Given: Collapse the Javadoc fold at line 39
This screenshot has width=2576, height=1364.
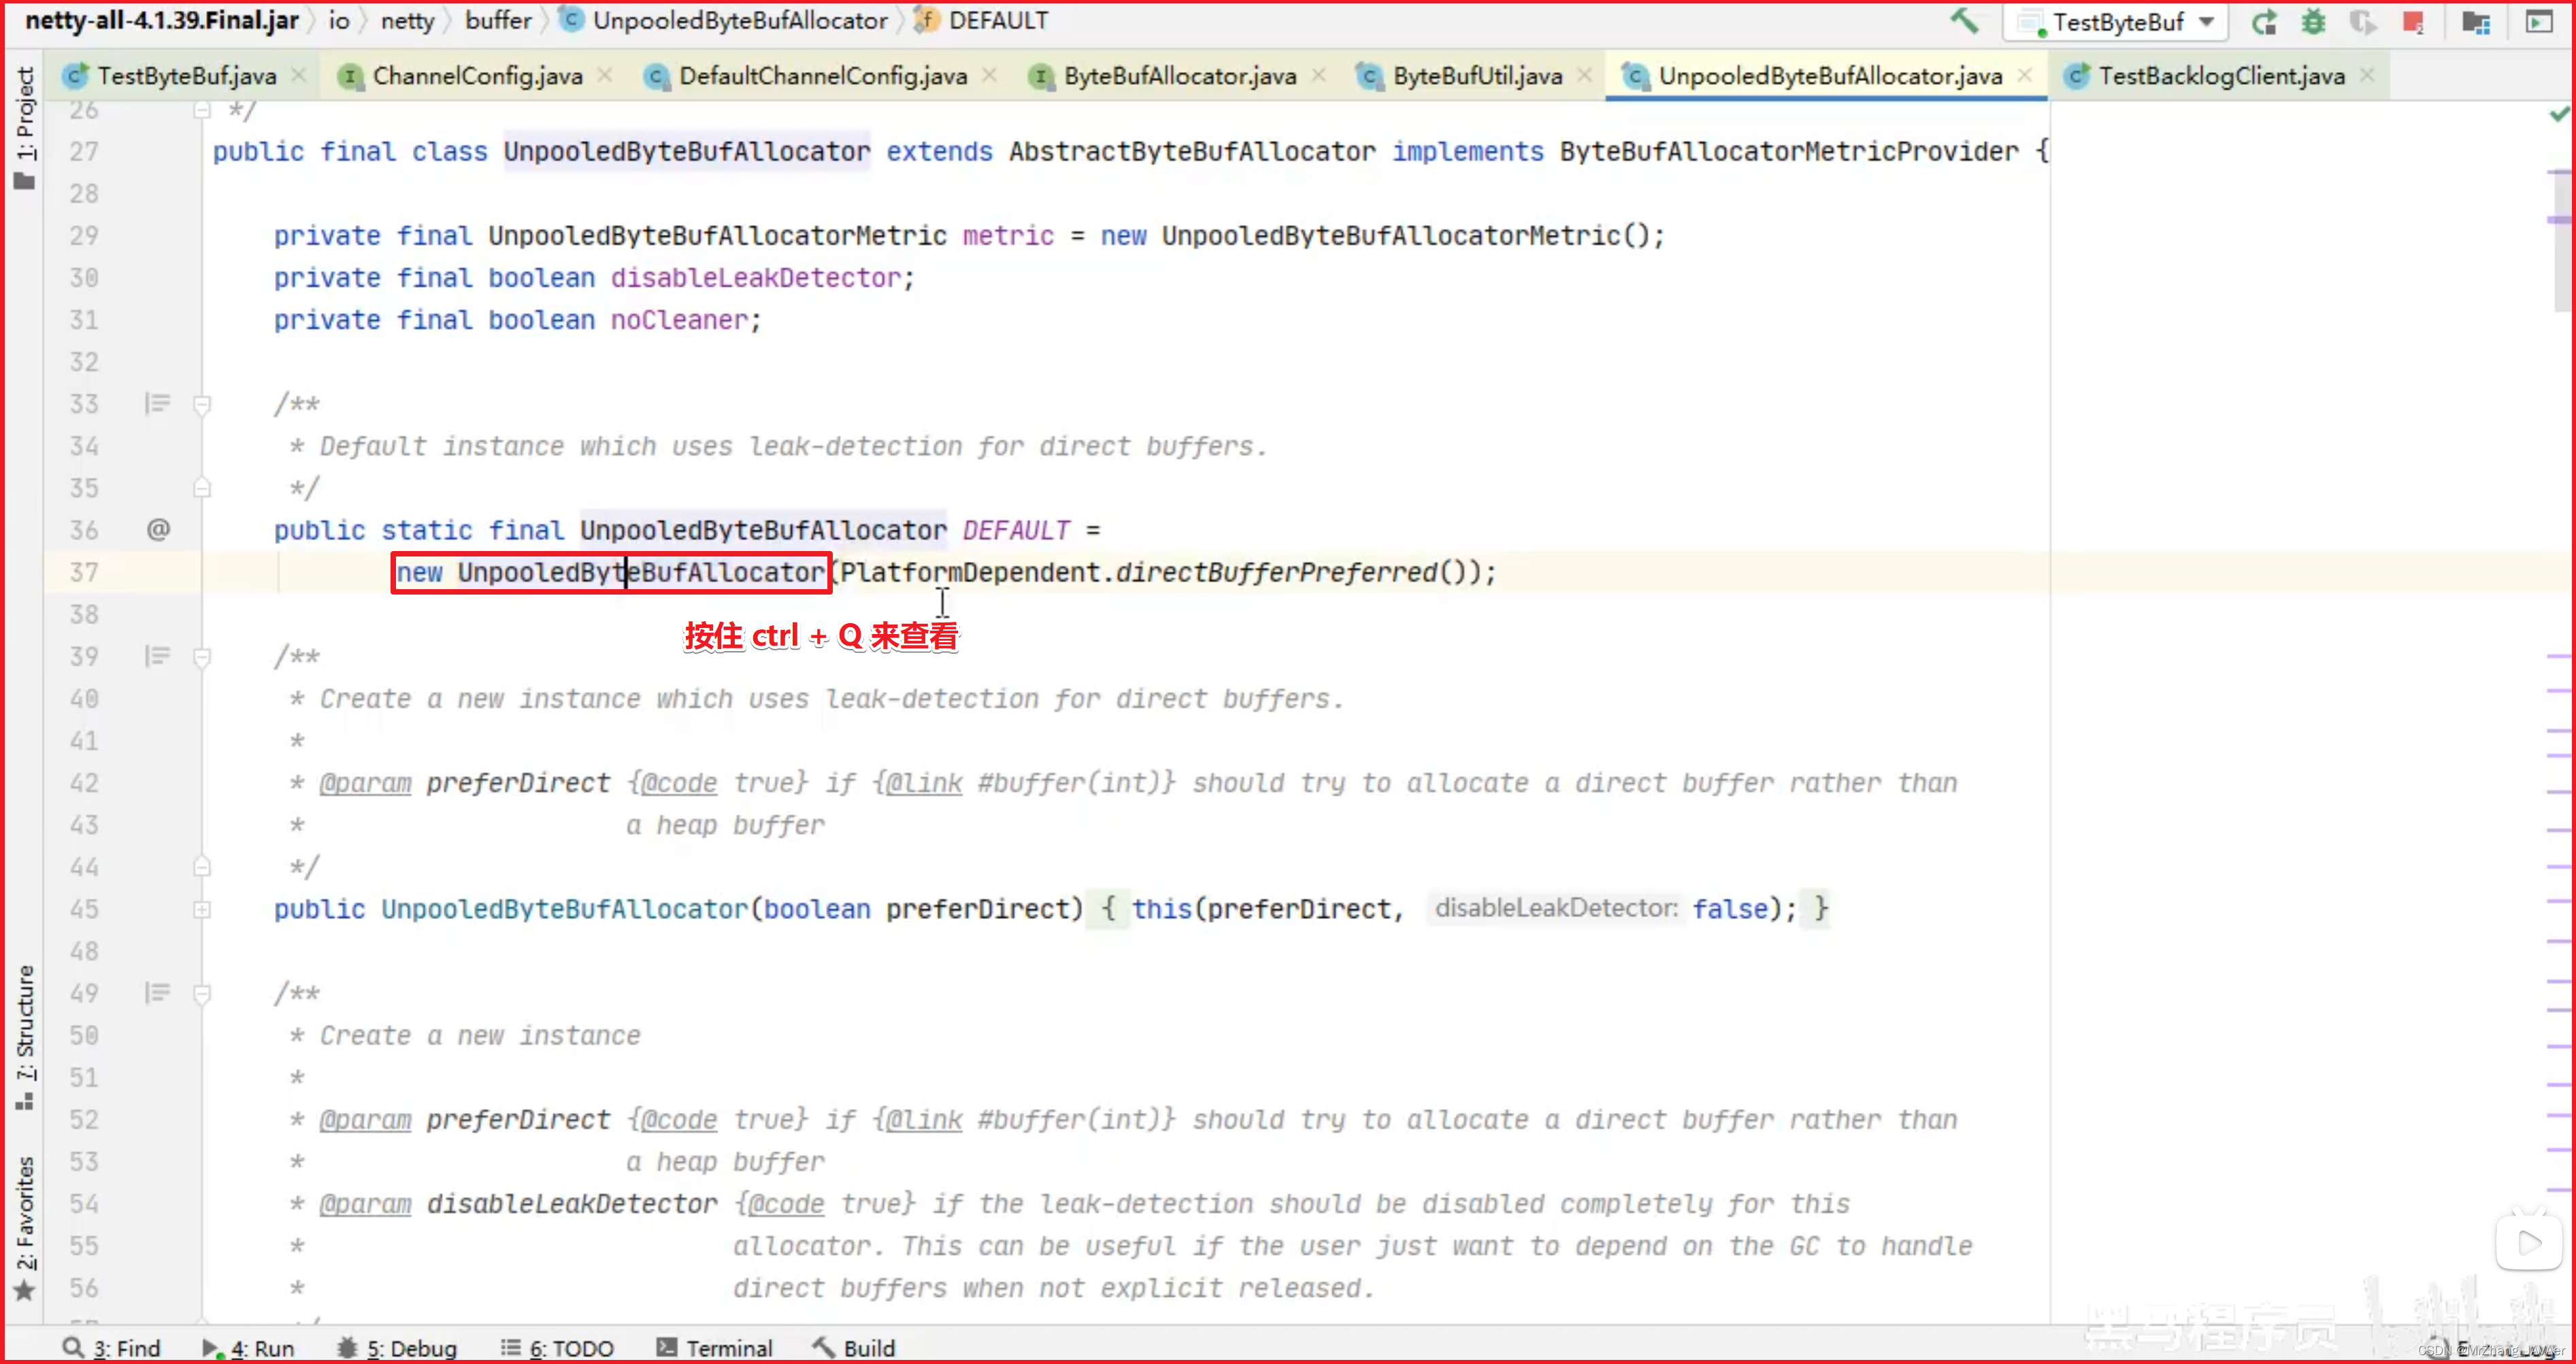Looking at the screenshot, I should (202, 657).
